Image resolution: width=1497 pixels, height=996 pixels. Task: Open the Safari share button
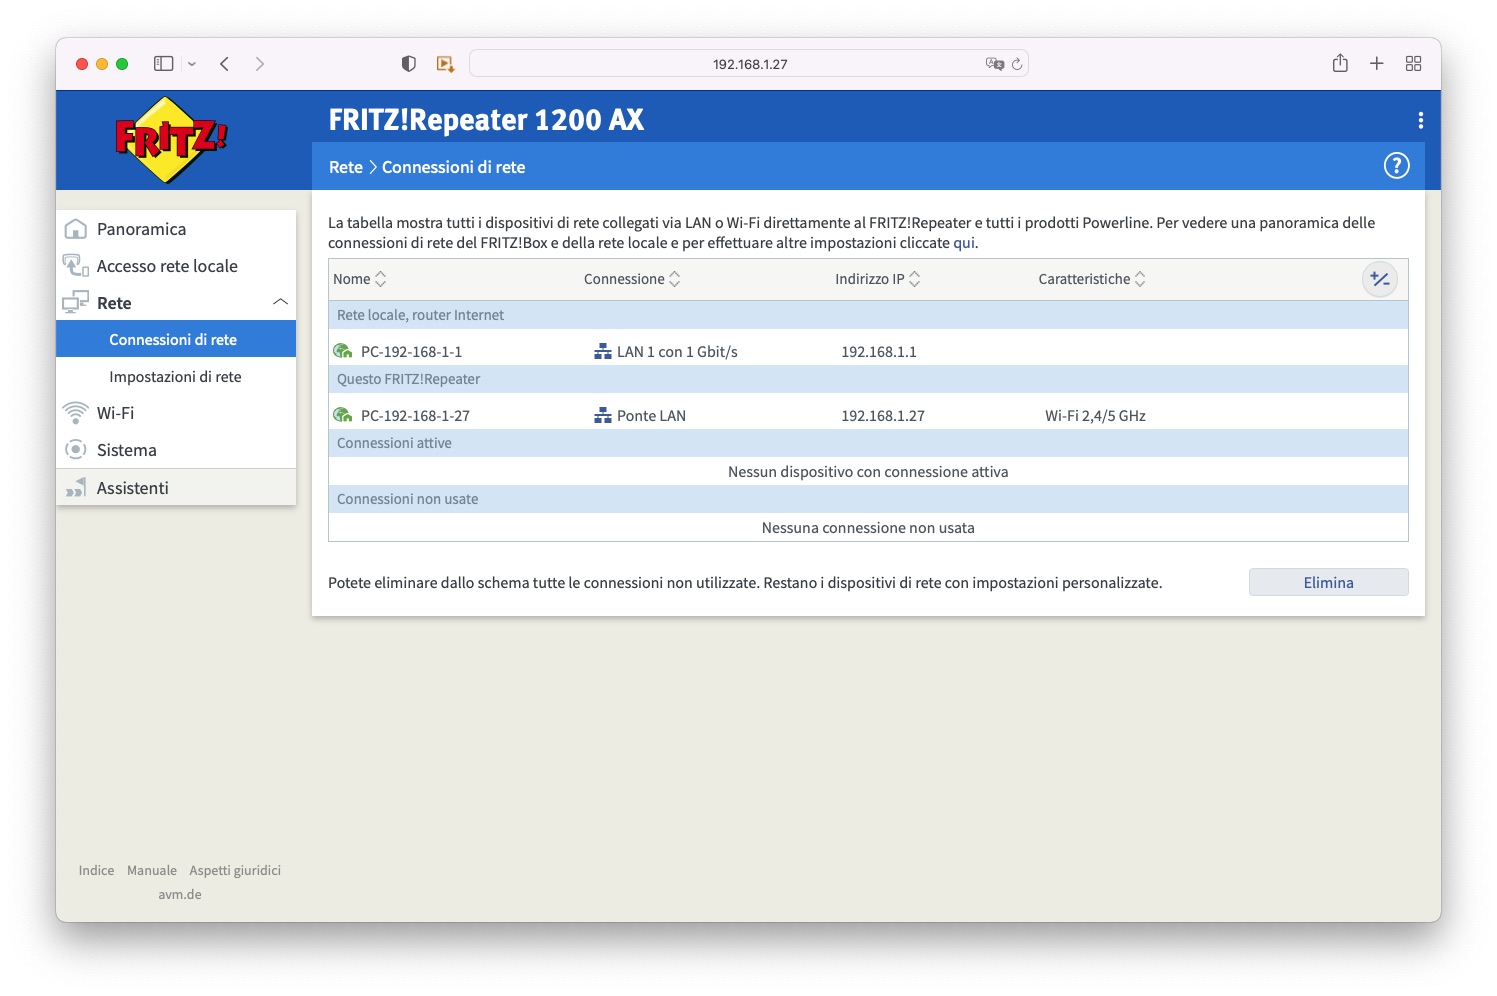click(1340, 63)
